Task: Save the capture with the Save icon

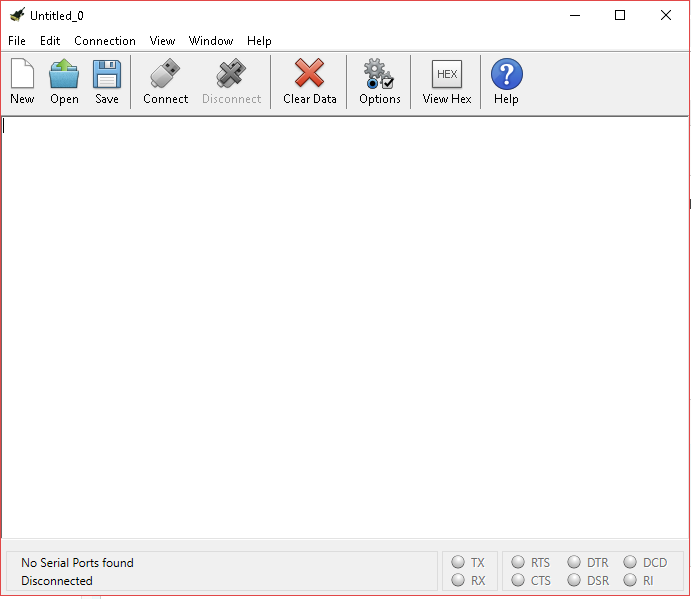Action: [x=107, y=75]
